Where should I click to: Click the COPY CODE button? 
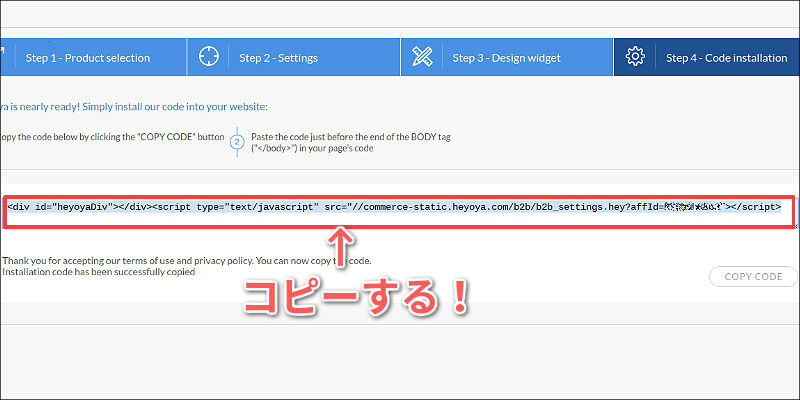pos(753,277)
